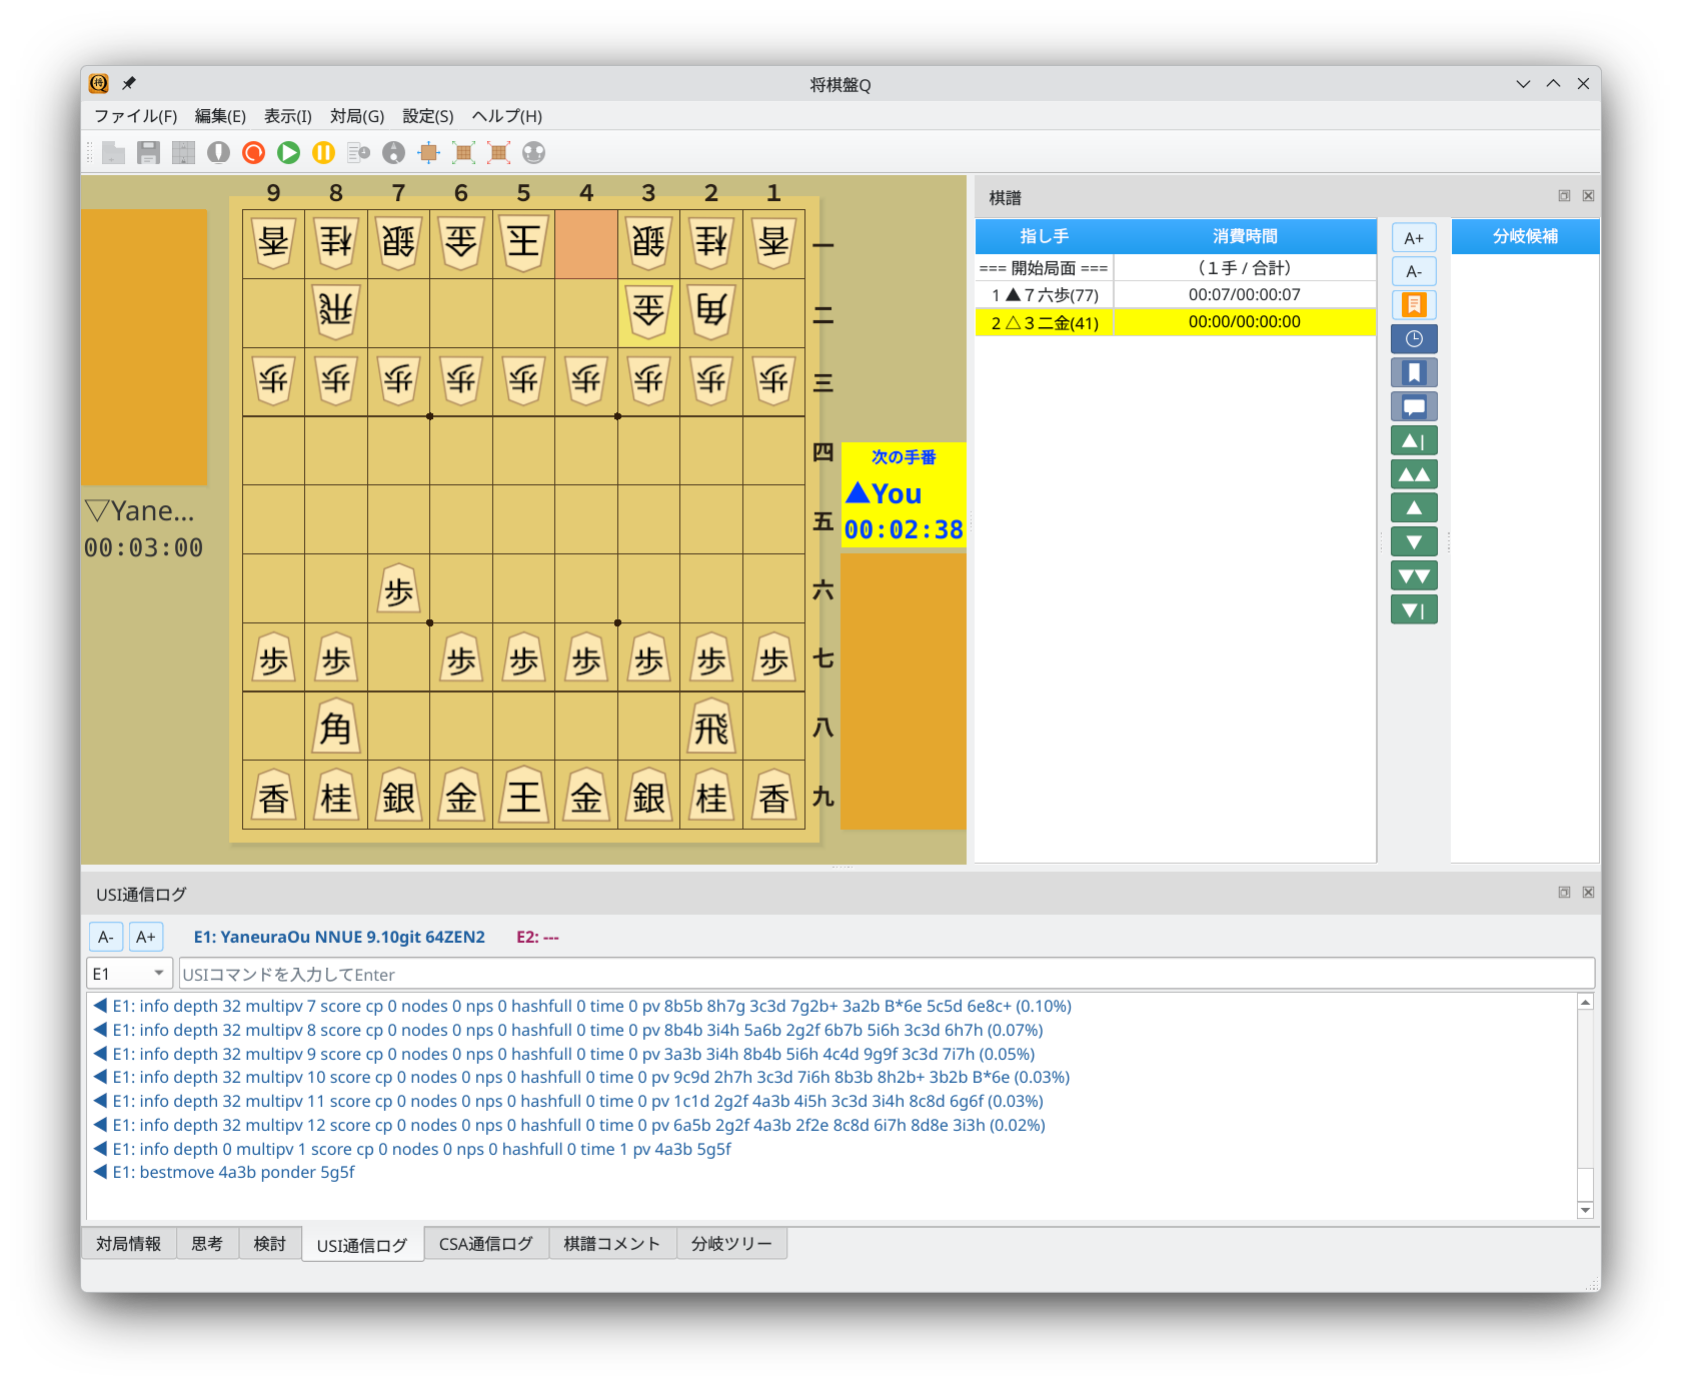Screen dimensions: 1682x1388
Task: Switch to the 思考 tab
Action: (207, 1244)
